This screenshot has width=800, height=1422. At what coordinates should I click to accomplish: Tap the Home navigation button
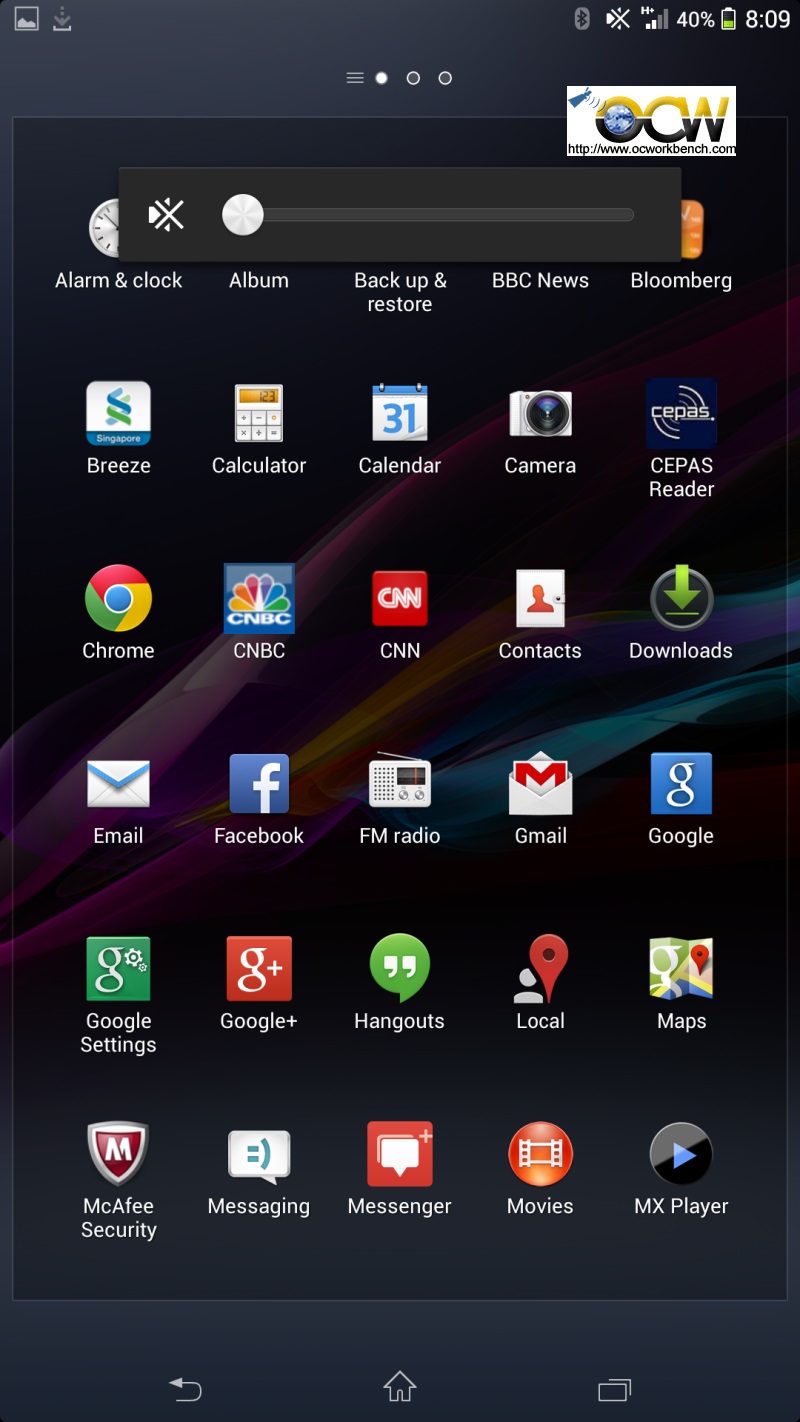400,1387
